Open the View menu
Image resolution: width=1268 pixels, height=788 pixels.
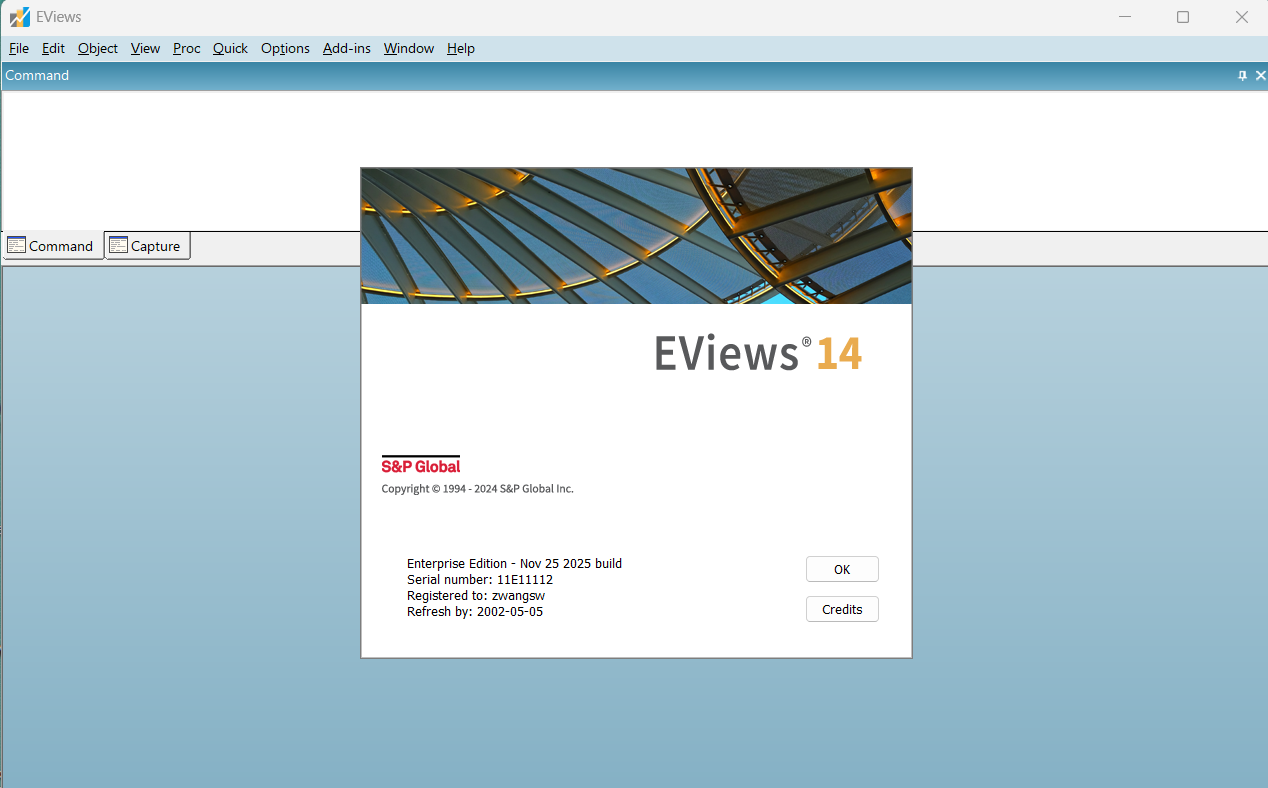coord(145,48)
